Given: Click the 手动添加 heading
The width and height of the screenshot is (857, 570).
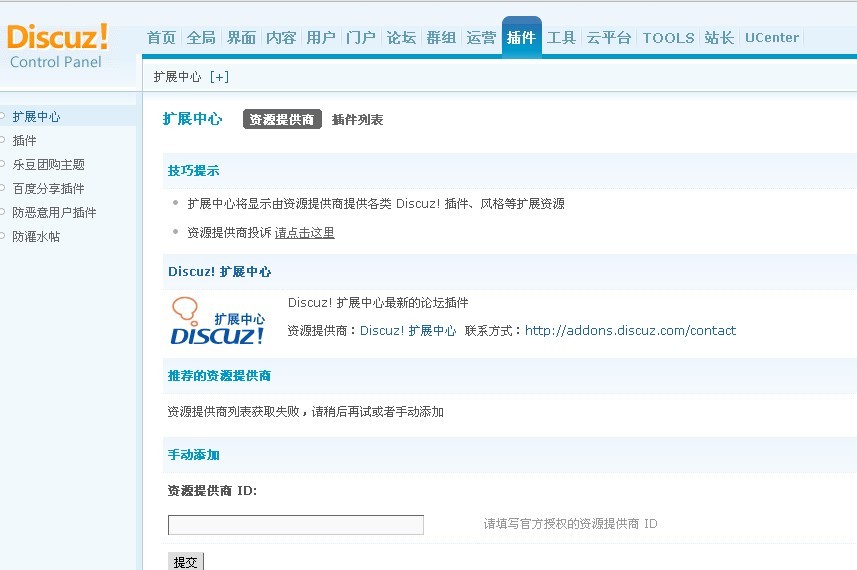Looking at the screenshot, I should (193, 455).
